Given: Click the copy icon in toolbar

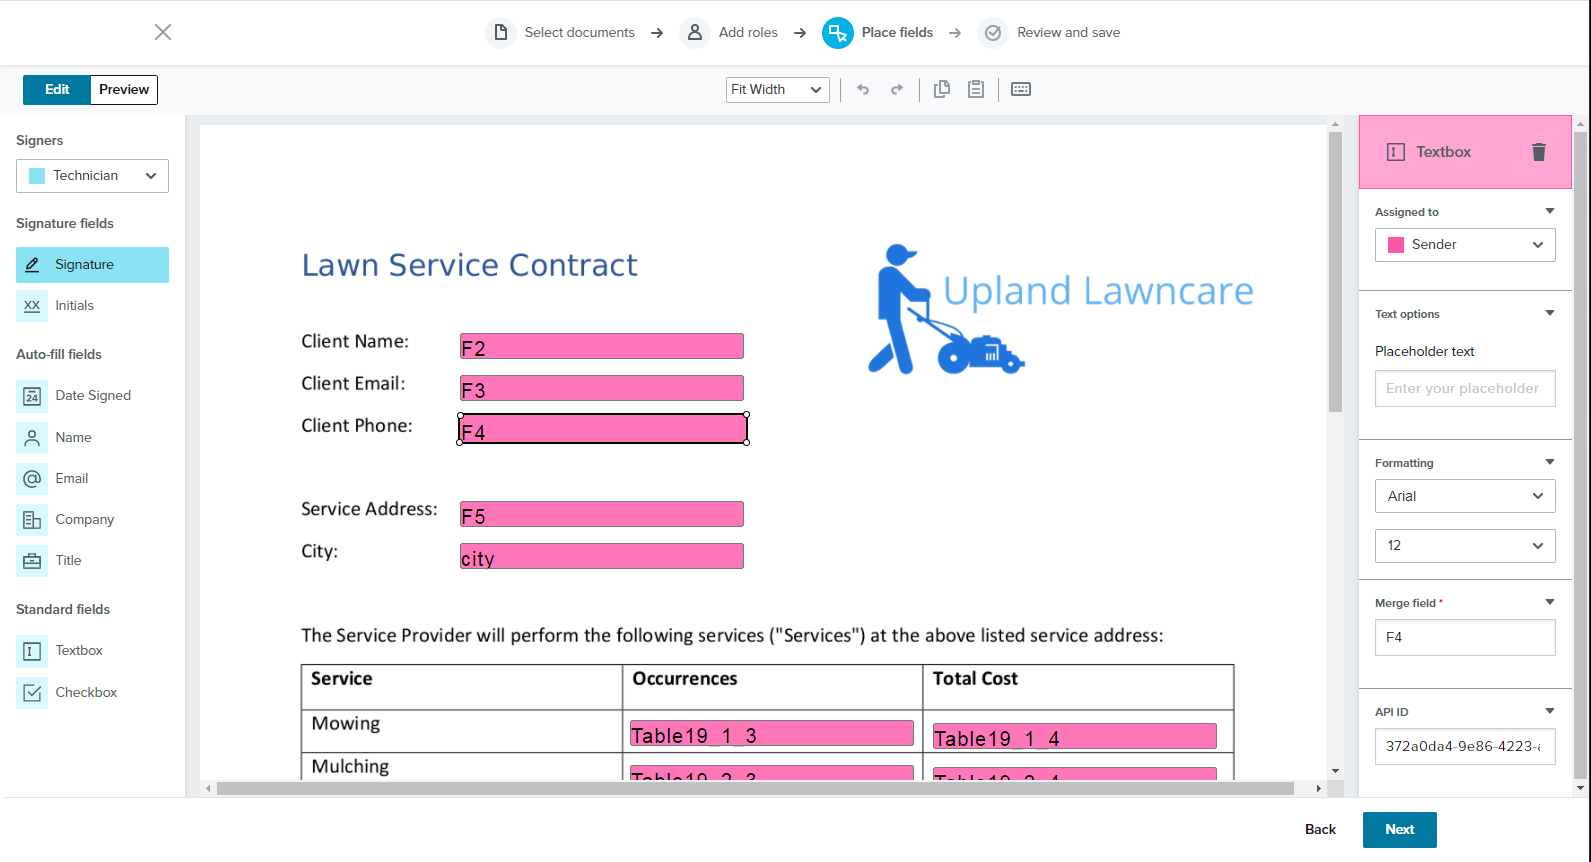Looking at the screenshot, I should pos(941,90).
